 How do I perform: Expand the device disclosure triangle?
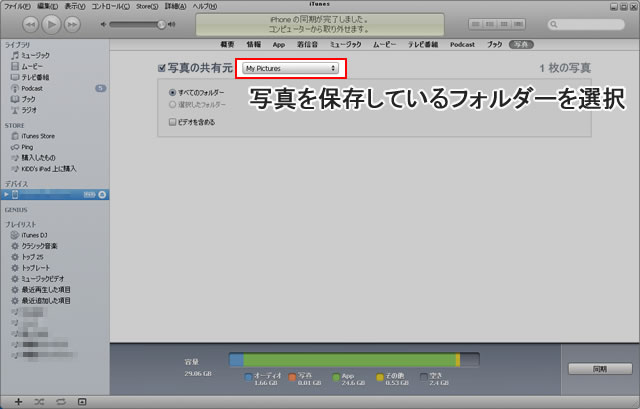tap(6, 195)
